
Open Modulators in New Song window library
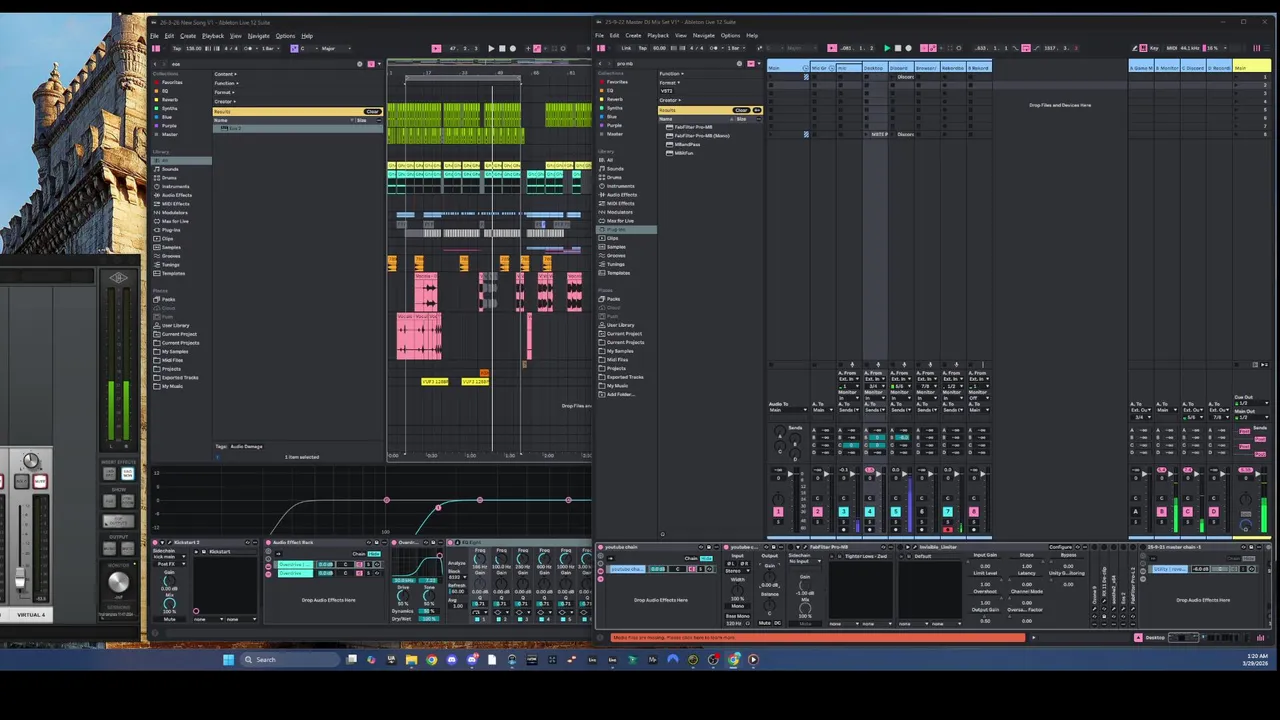click(174, 212)
